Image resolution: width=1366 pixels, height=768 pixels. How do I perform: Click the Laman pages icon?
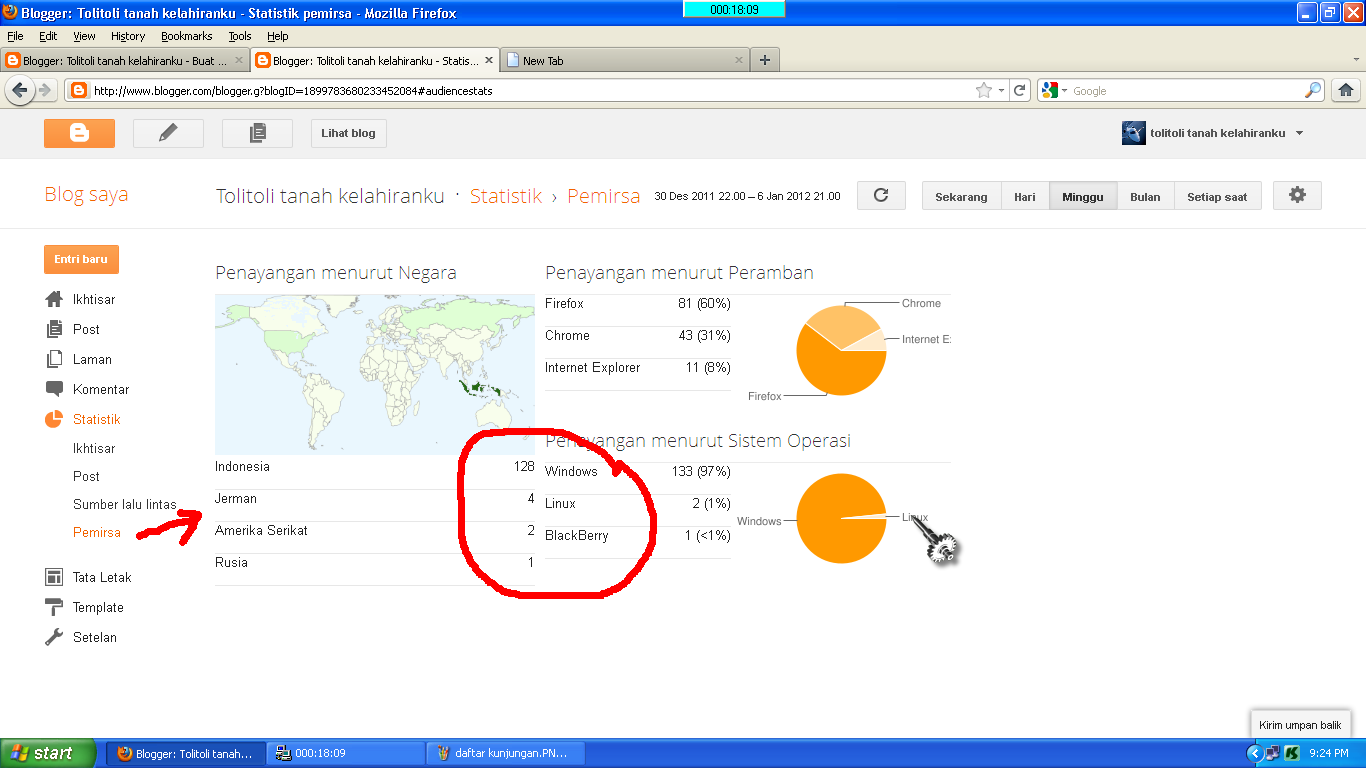click(x=54, y=359)
